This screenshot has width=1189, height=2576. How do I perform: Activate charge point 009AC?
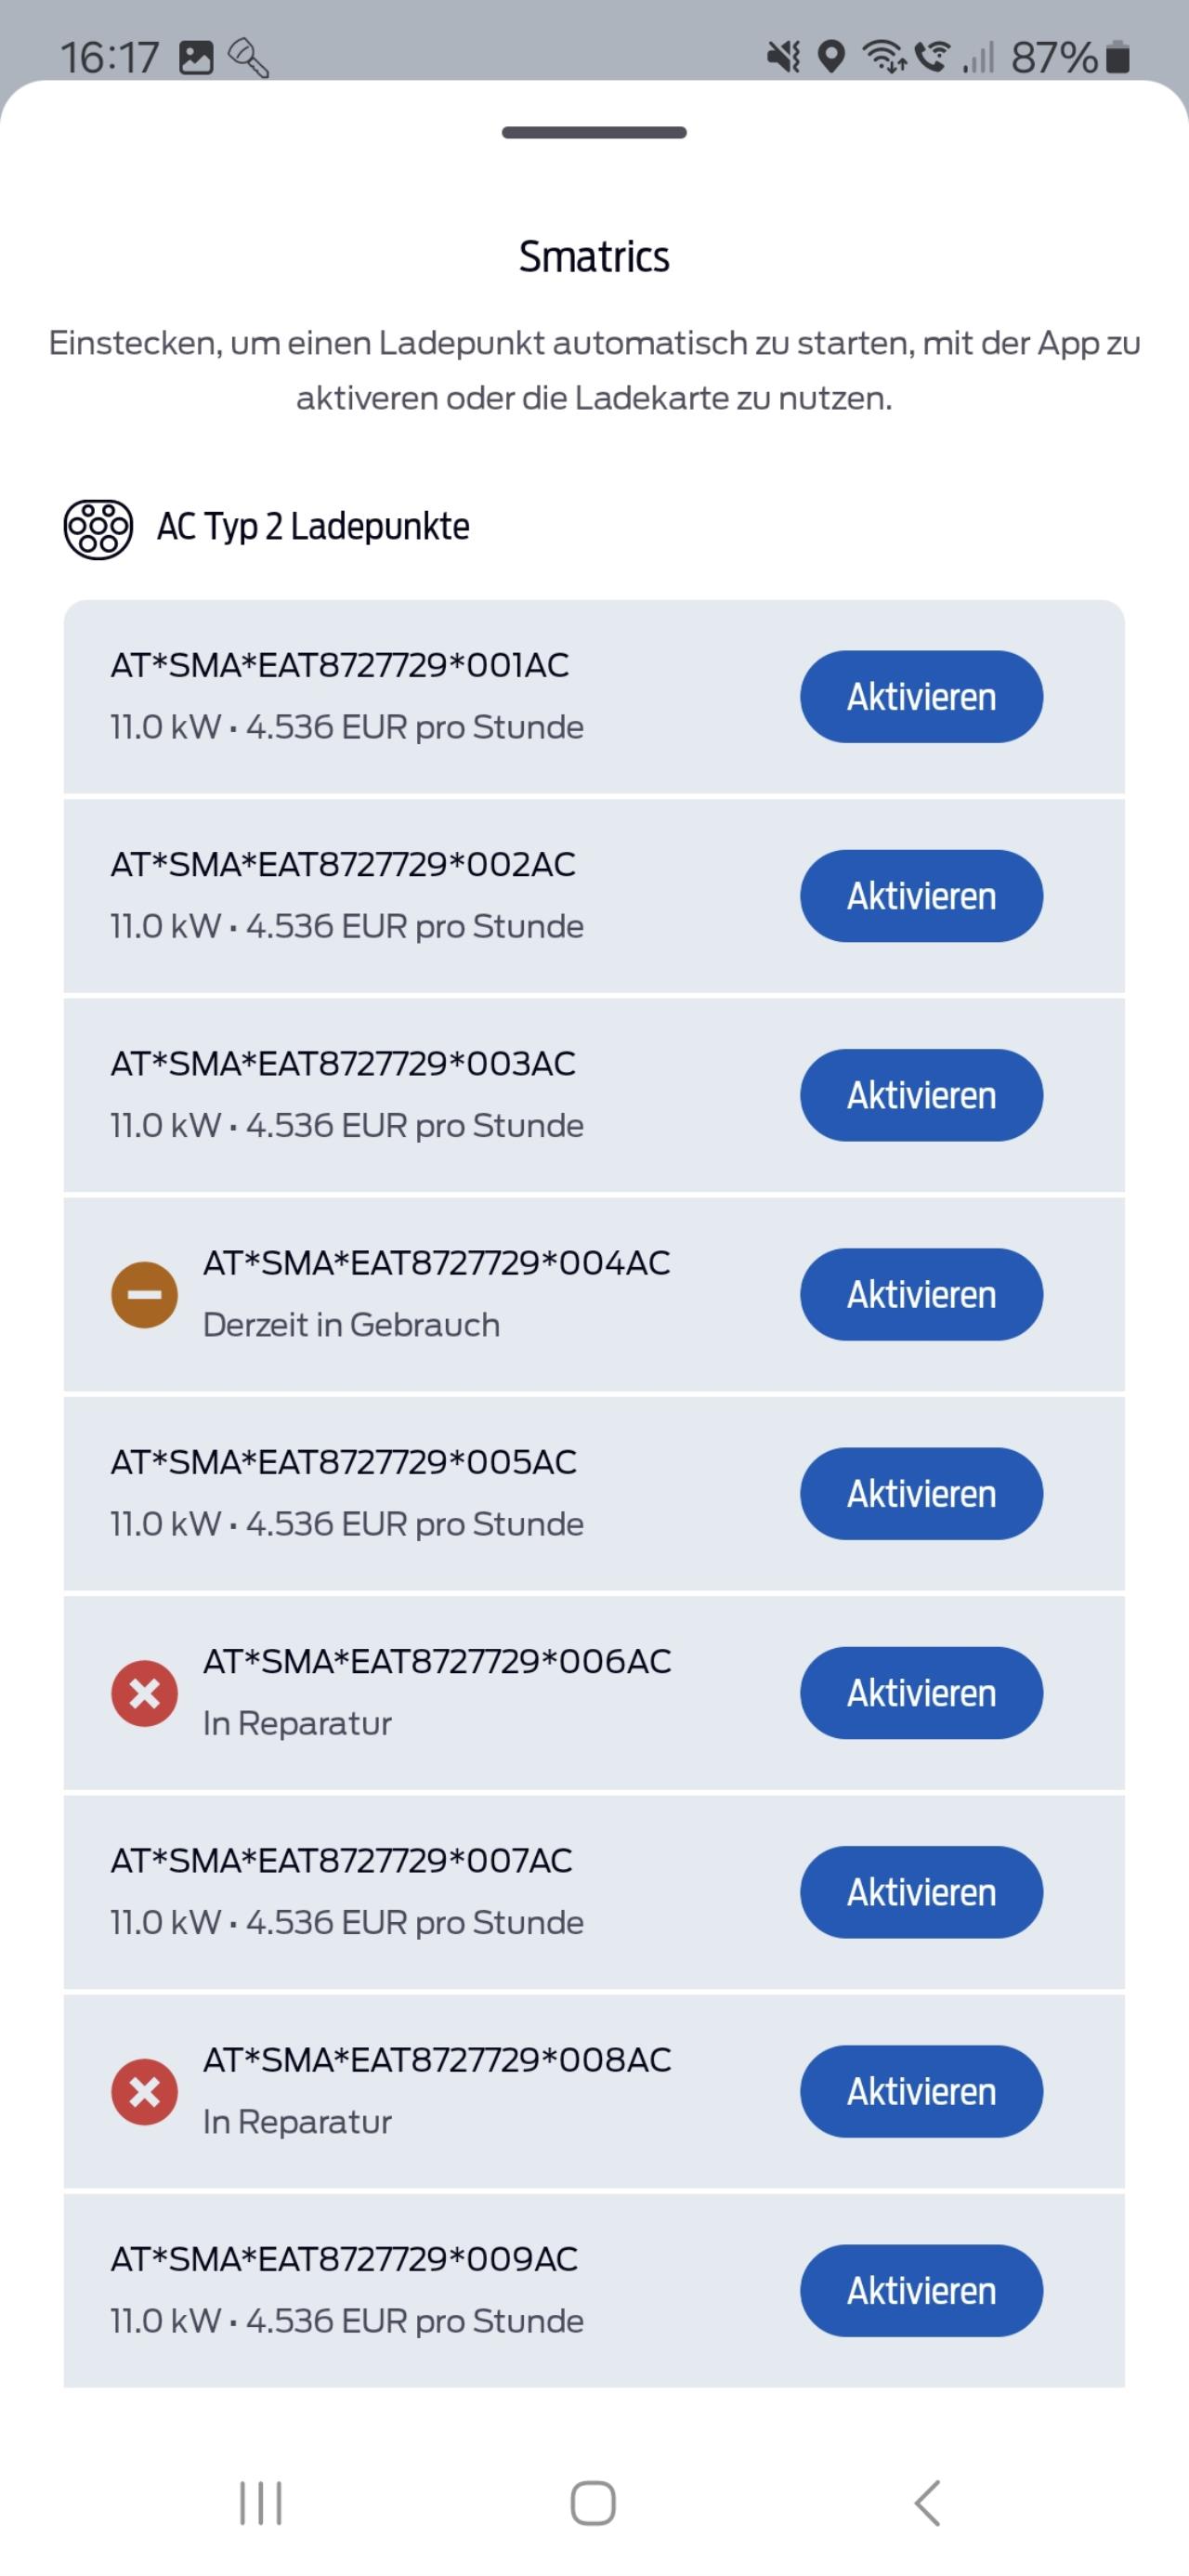coord(920,2290)
